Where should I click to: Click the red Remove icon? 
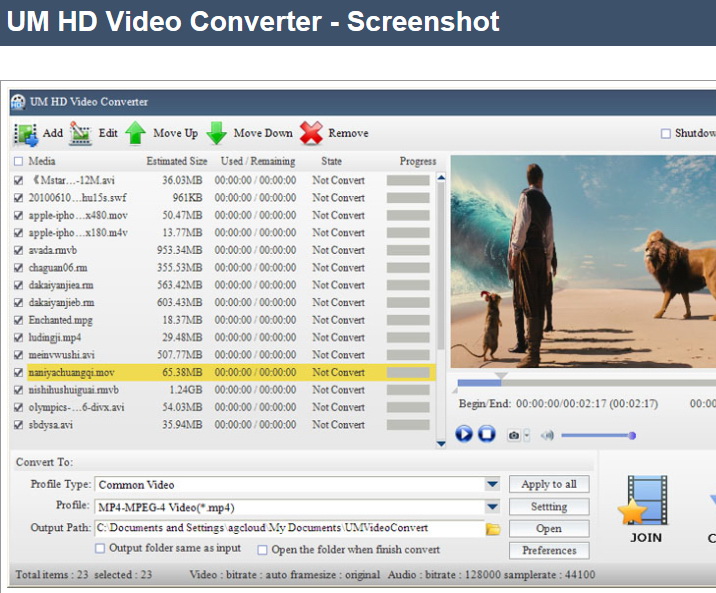point(311,133)
